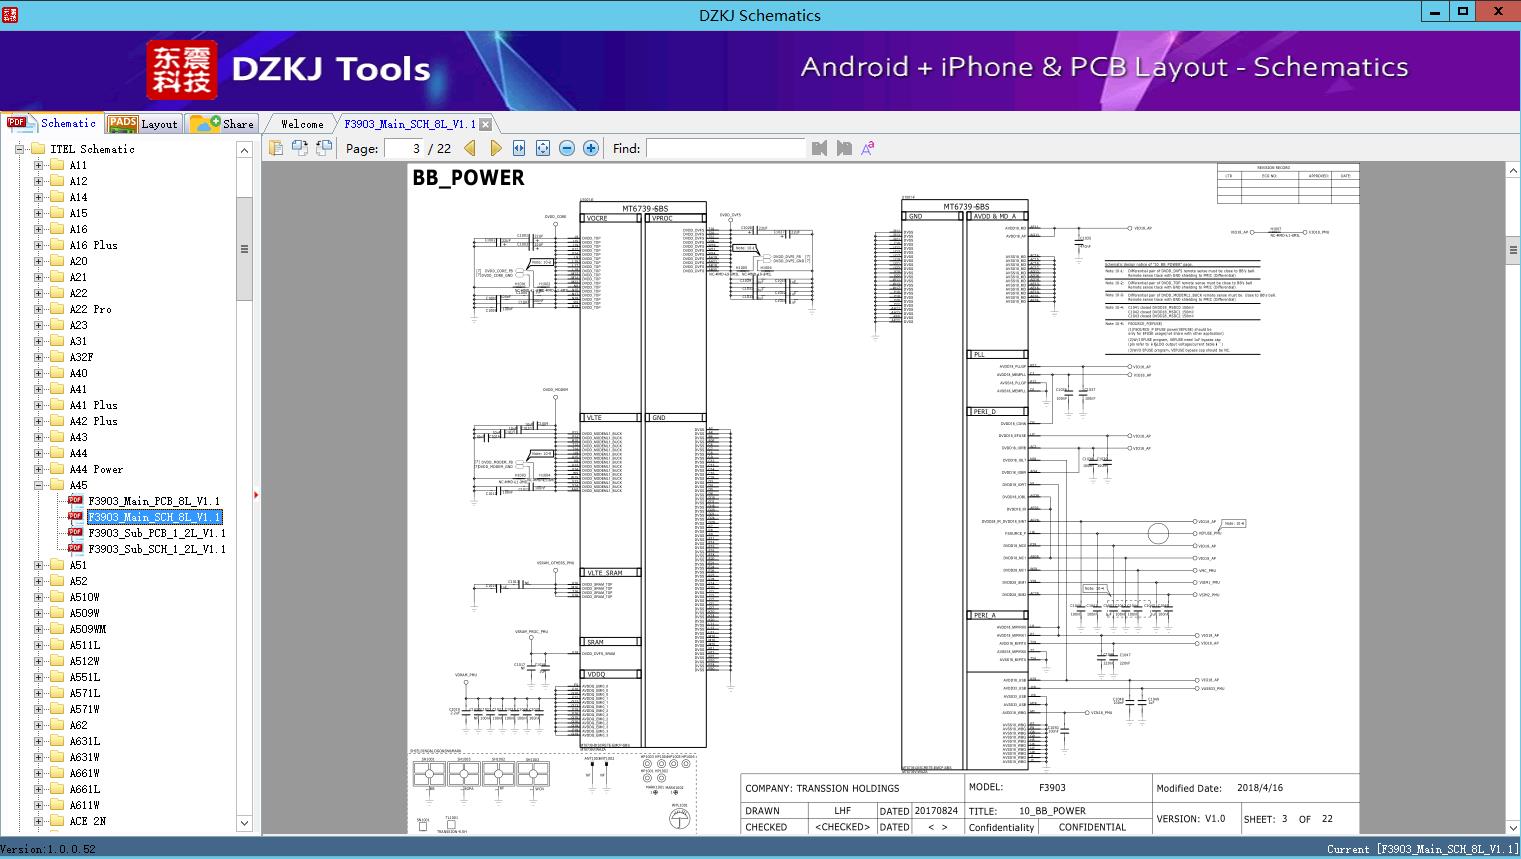Click tree panel scroll down arrow

(x=244, y=823)
